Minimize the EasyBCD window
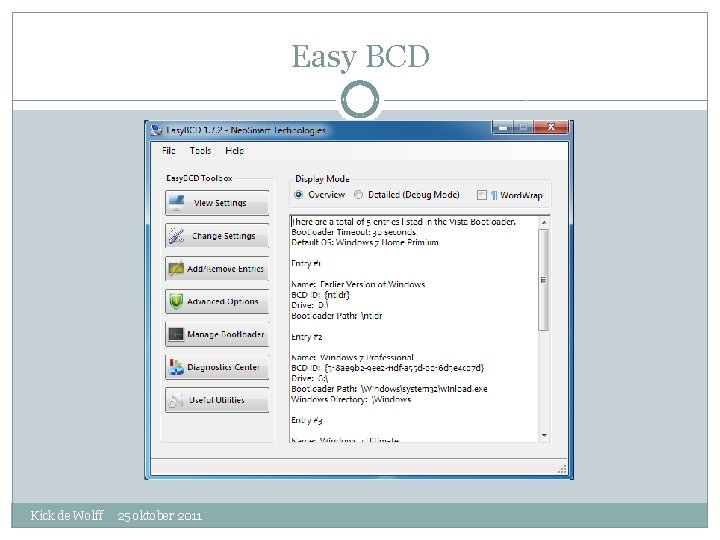The height and width of the screenshot is (540, 720). [503, 127]
